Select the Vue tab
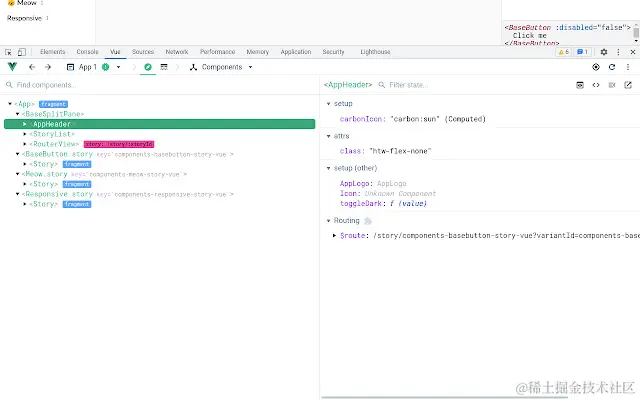 coord(115,52)
